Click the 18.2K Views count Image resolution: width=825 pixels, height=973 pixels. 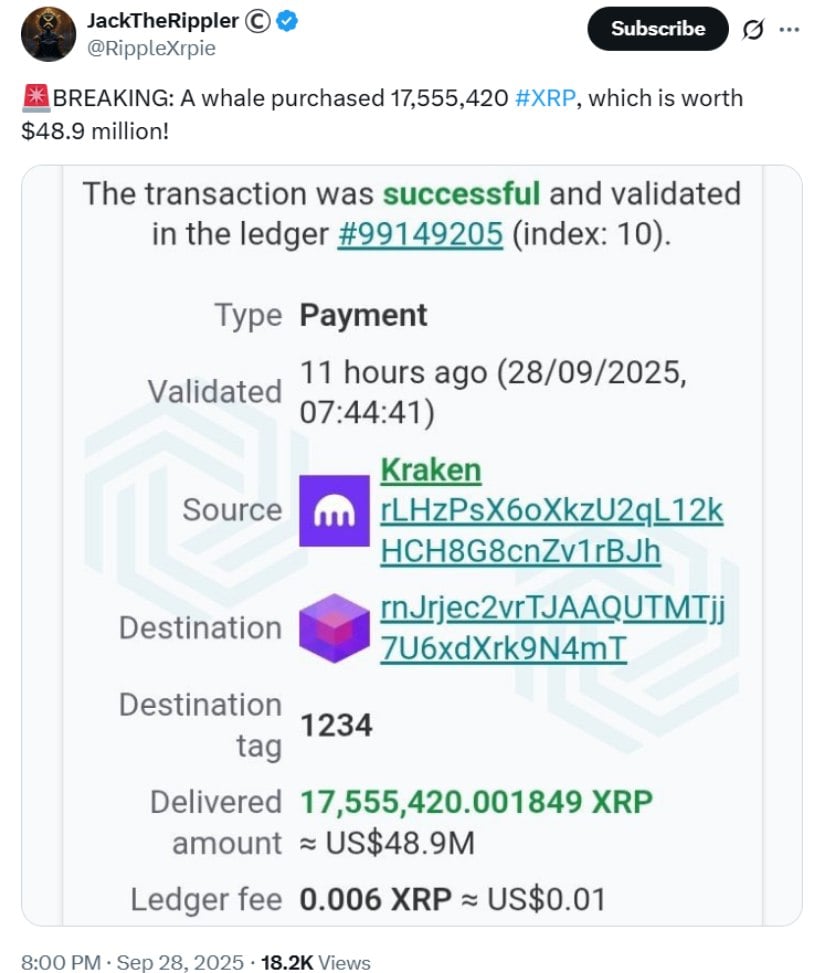click(315, 962)
